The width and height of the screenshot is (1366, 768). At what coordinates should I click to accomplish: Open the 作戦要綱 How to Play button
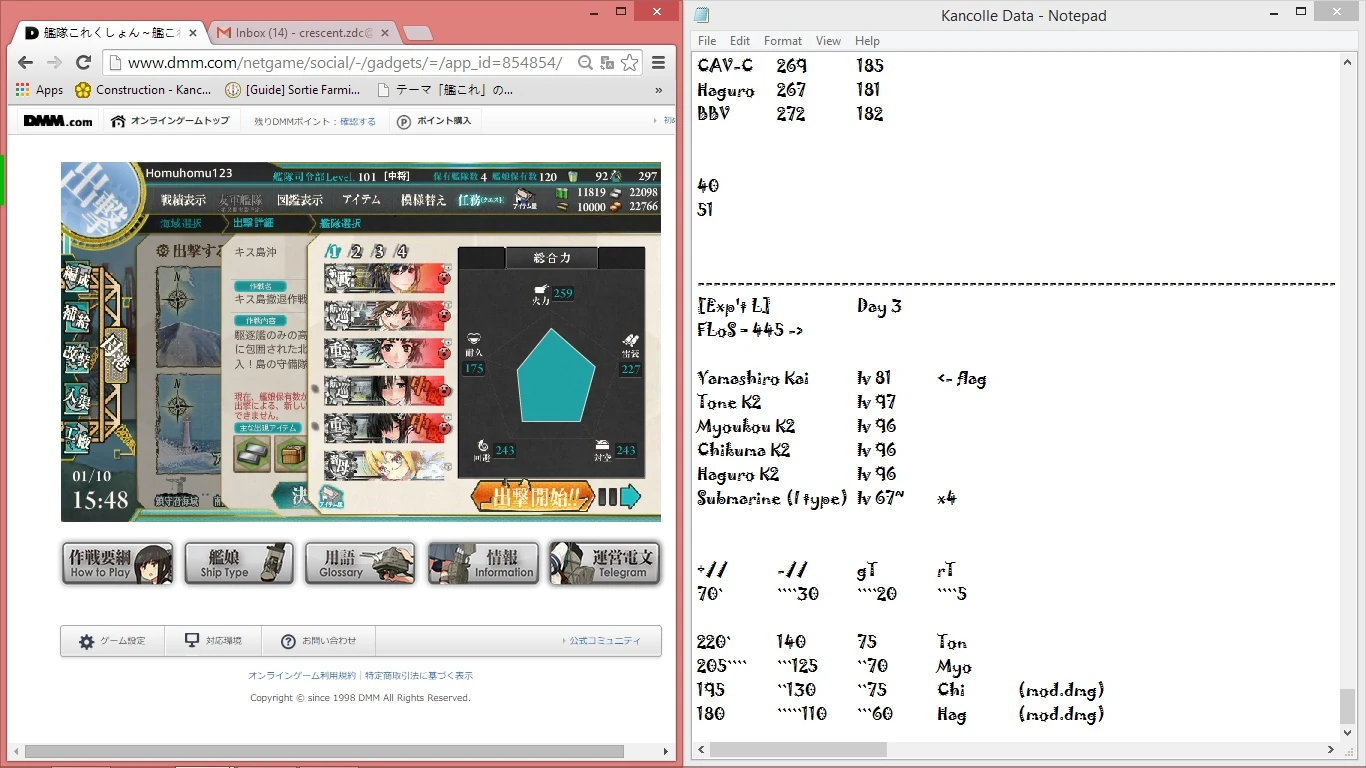click(x=118, y=564)
